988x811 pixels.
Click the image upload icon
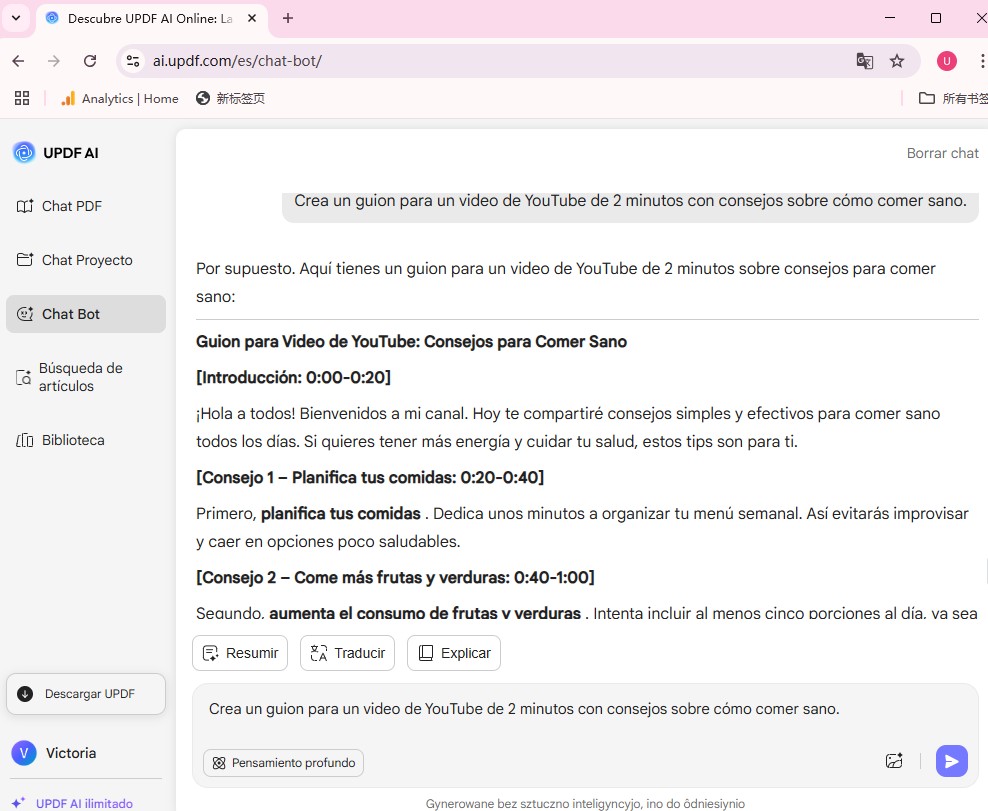894,761
